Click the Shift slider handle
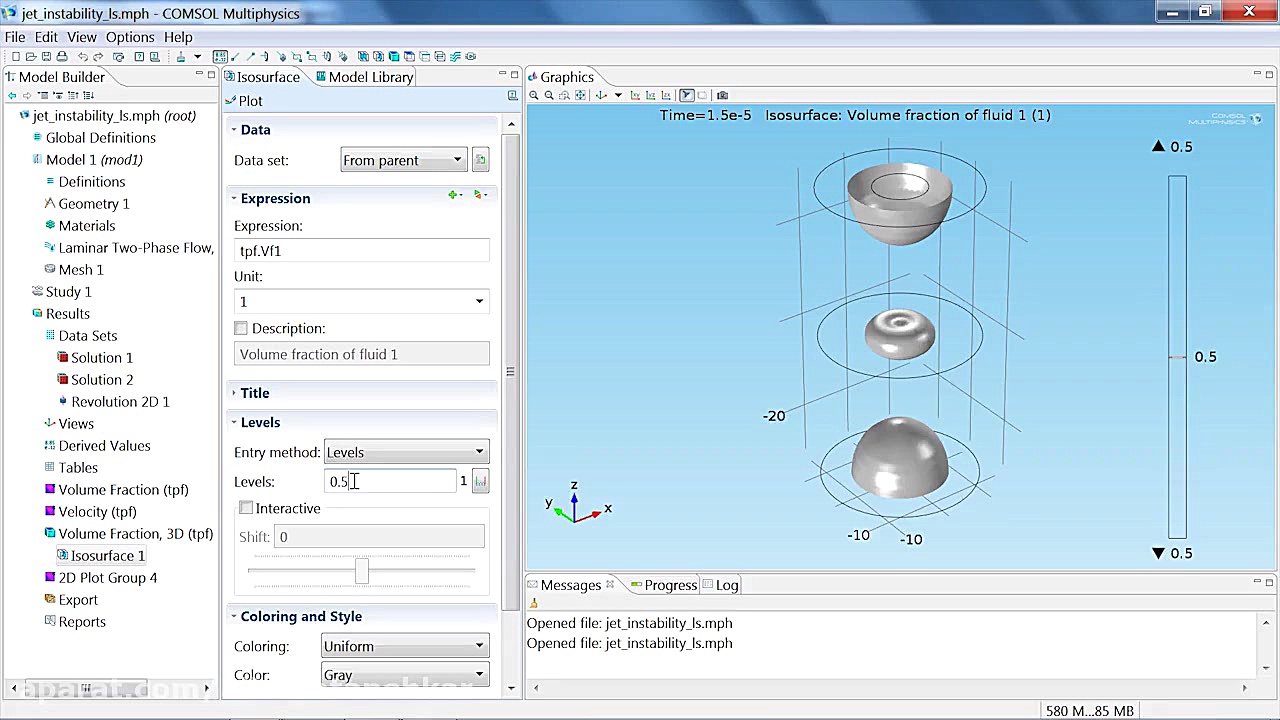The width and height of the screenshot is (1280, 720). pos(361,570)
